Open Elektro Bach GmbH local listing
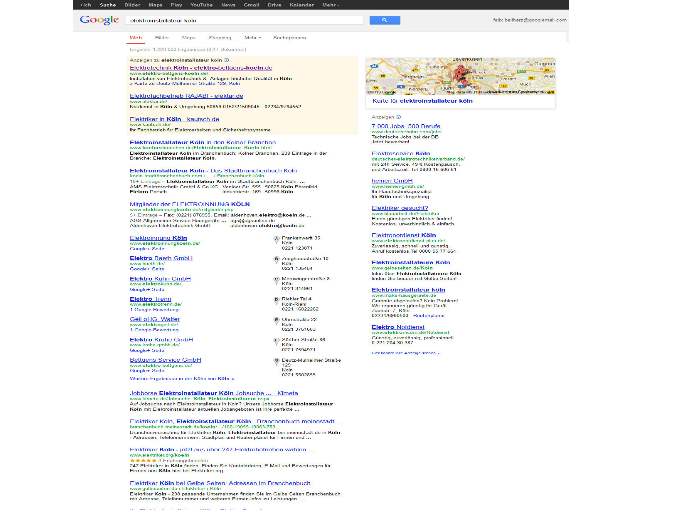The height and width of the screenshot is (510, 680). 161,258
